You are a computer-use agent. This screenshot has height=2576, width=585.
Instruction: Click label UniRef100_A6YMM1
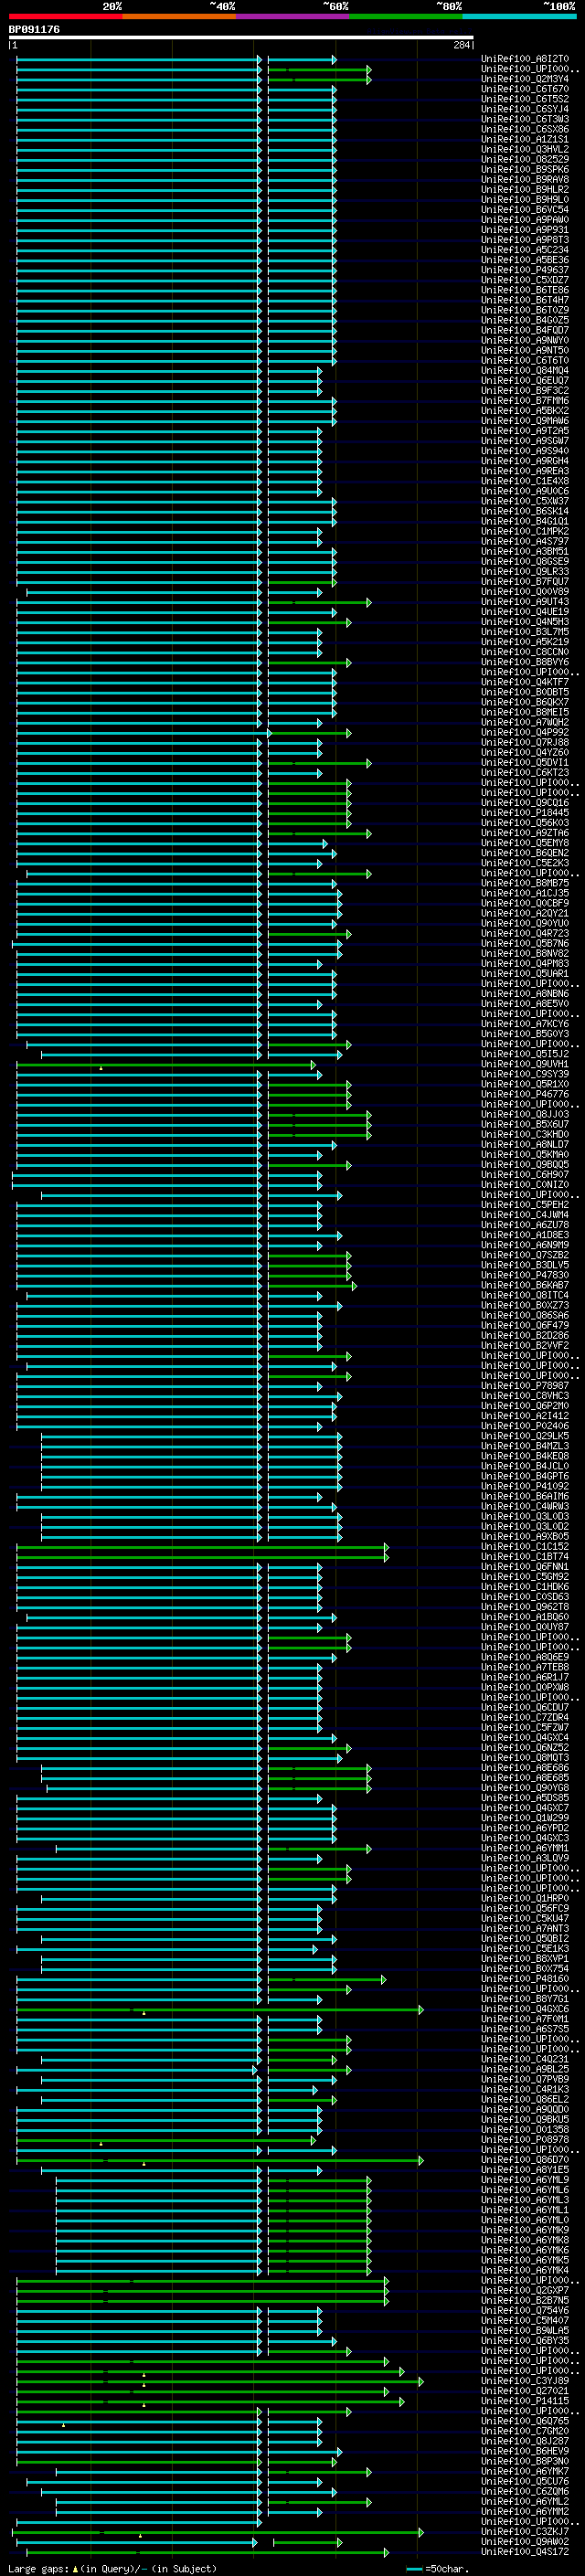pos(525,1848)
